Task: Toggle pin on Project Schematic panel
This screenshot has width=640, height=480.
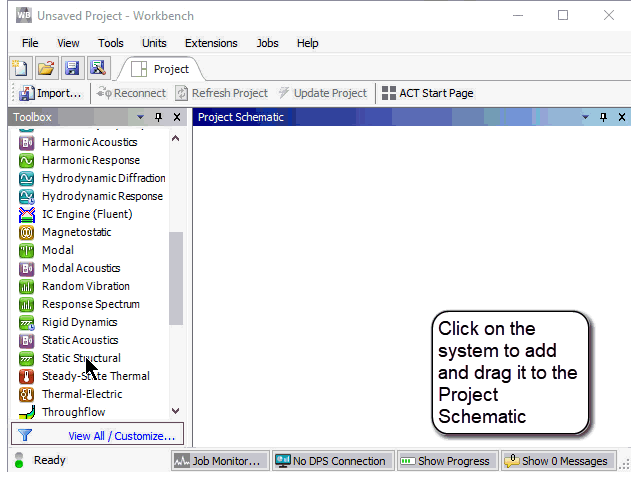Action: (603, 117)
